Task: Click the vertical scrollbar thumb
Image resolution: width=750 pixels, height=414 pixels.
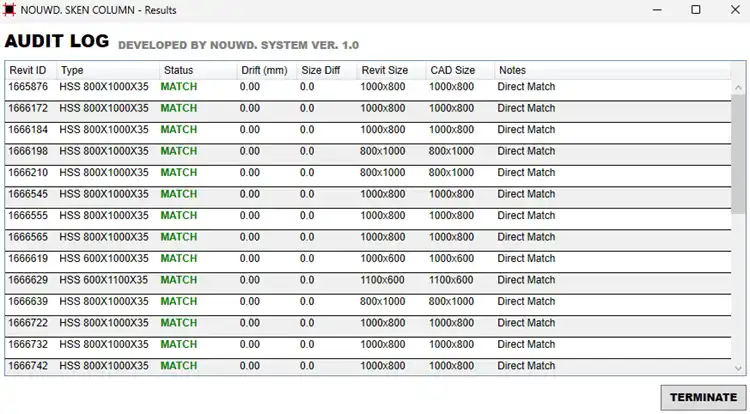Action: [x=738, y=154]
